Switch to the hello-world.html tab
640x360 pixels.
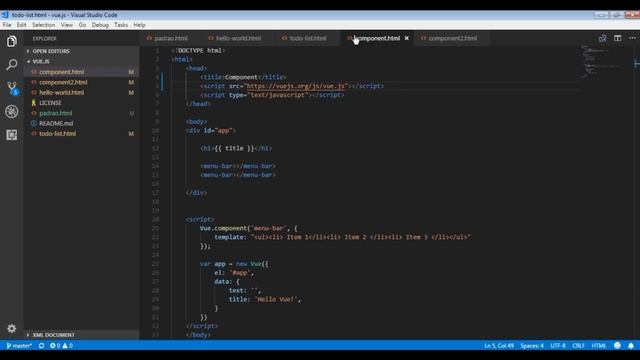pyautogui.click(x=238, y=38)
